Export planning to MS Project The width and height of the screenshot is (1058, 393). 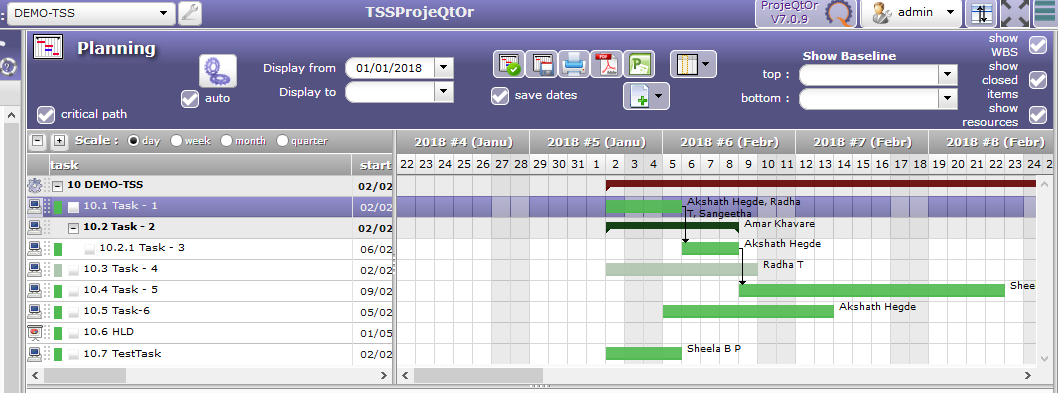(639, 64)
